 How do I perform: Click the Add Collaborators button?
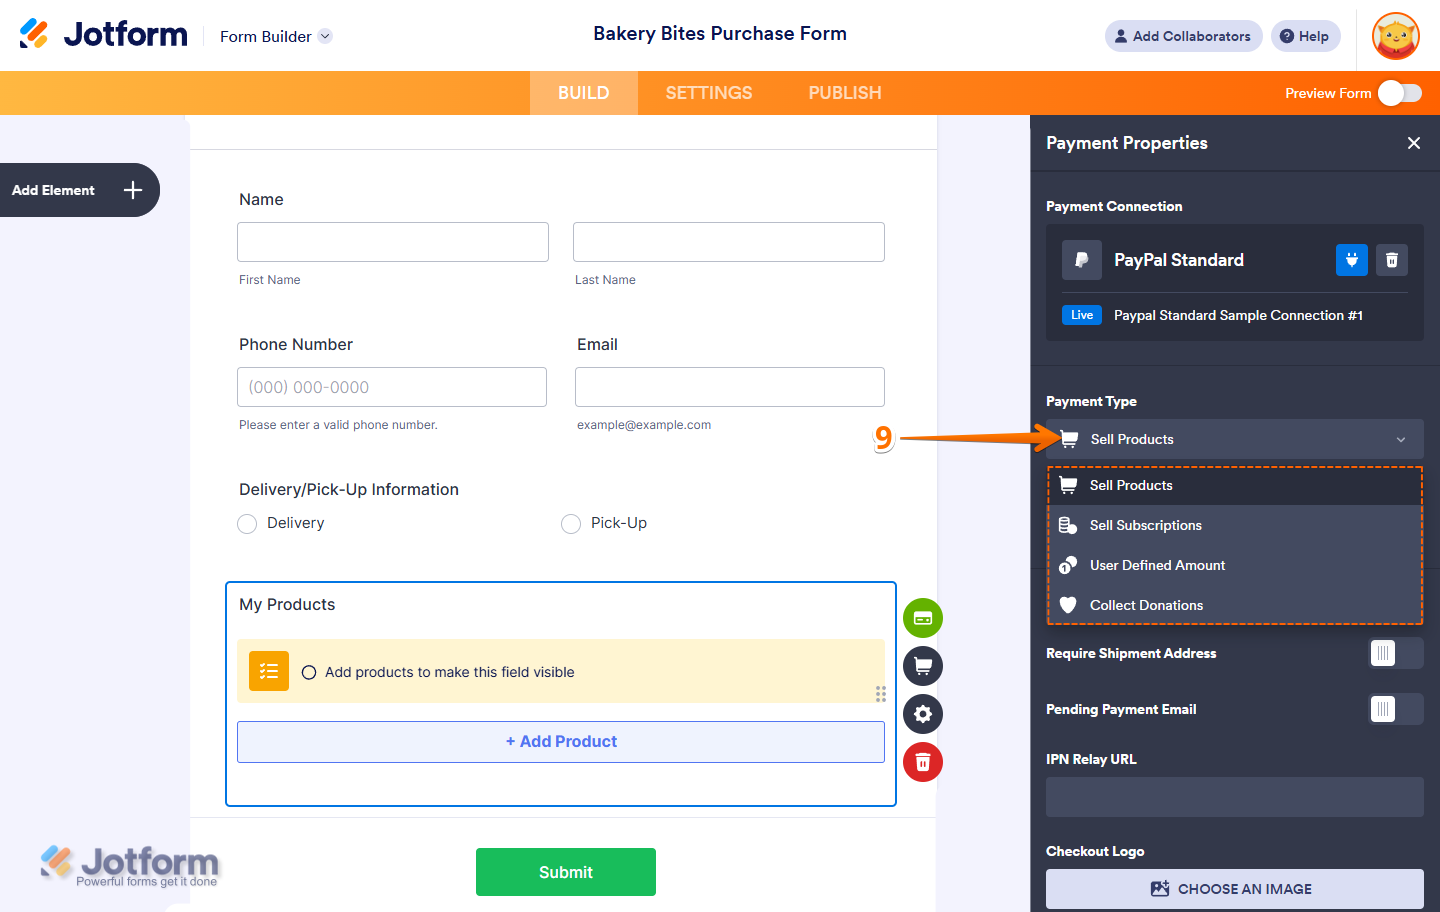[1183, 35]
